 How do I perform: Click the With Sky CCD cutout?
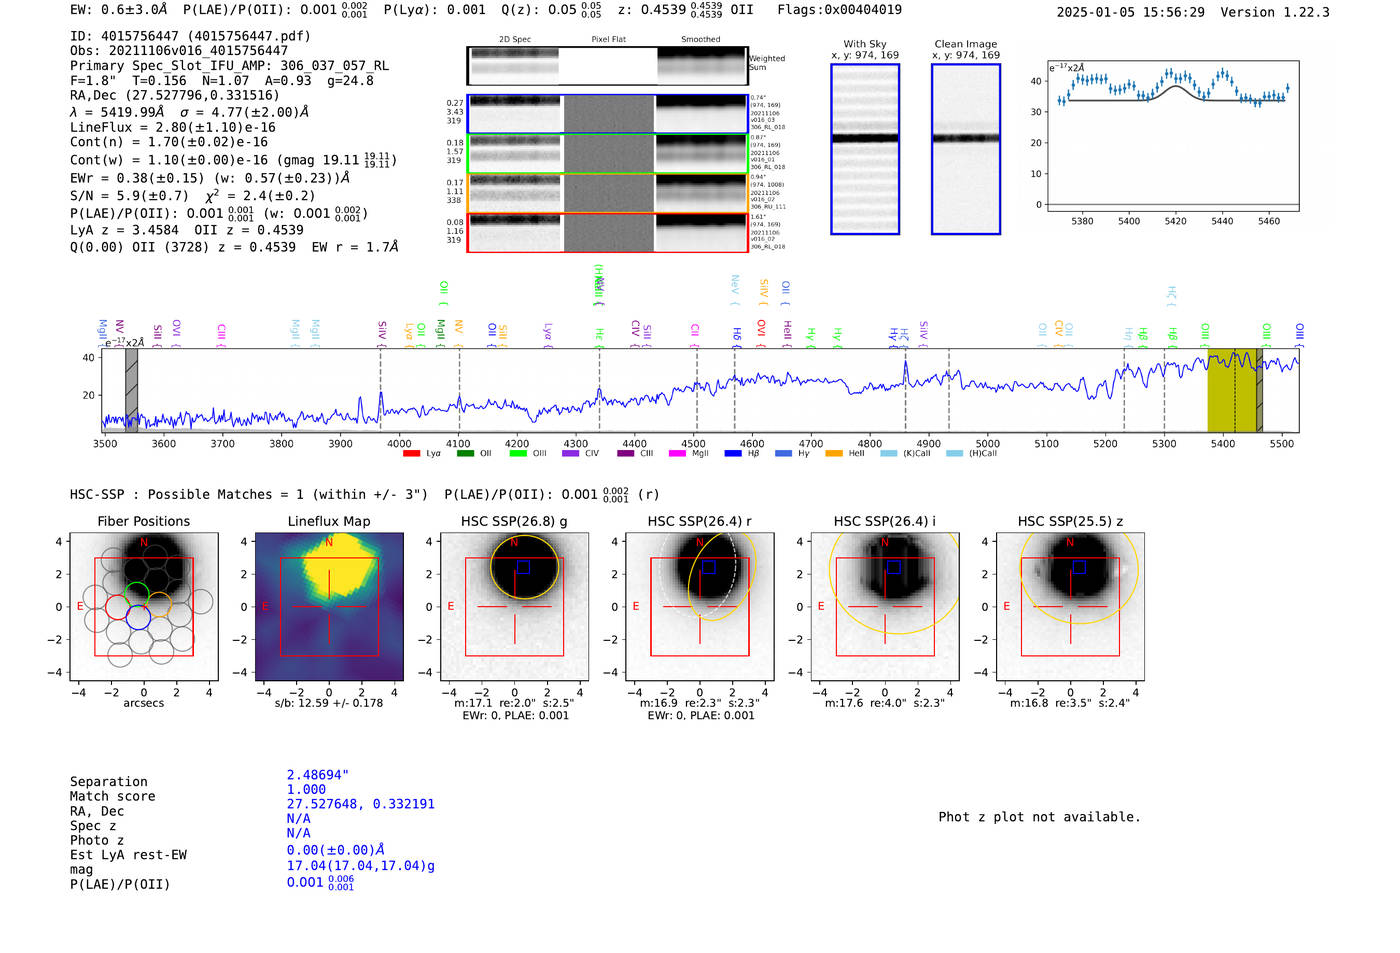point(865,149)
